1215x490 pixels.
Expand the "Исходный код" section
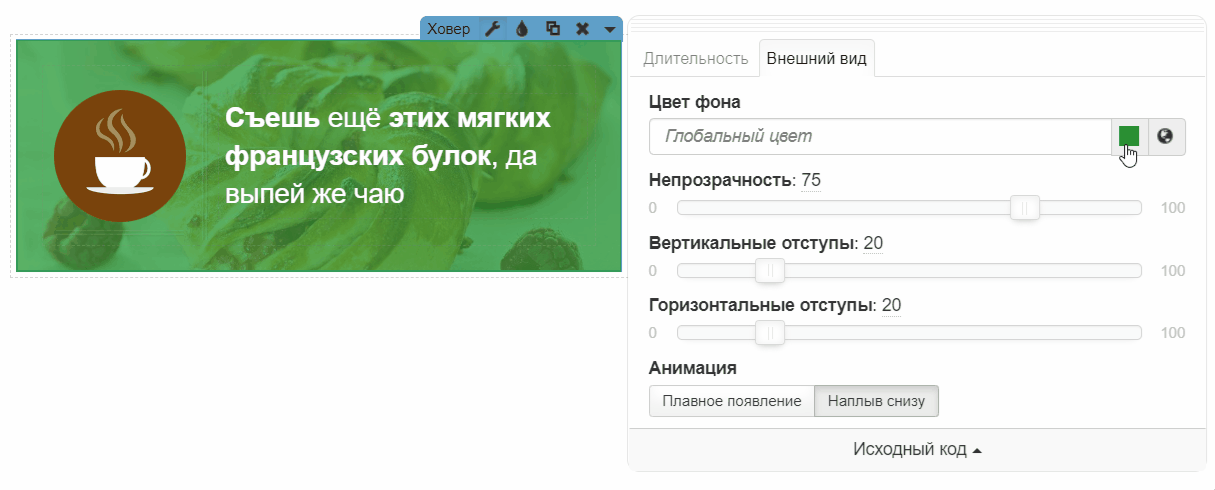tap(917, 450)
